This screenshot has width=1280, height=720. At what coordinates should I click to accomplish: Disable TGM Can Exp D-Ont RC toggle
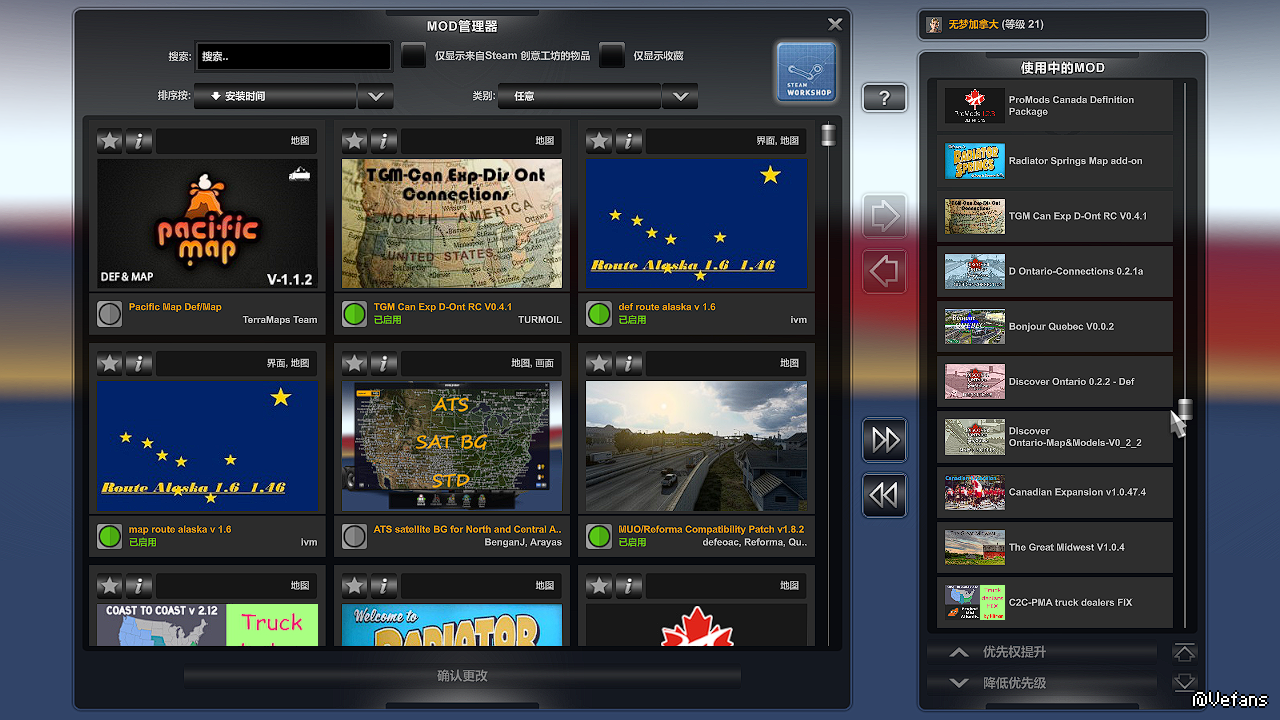(x=354, y=314)
